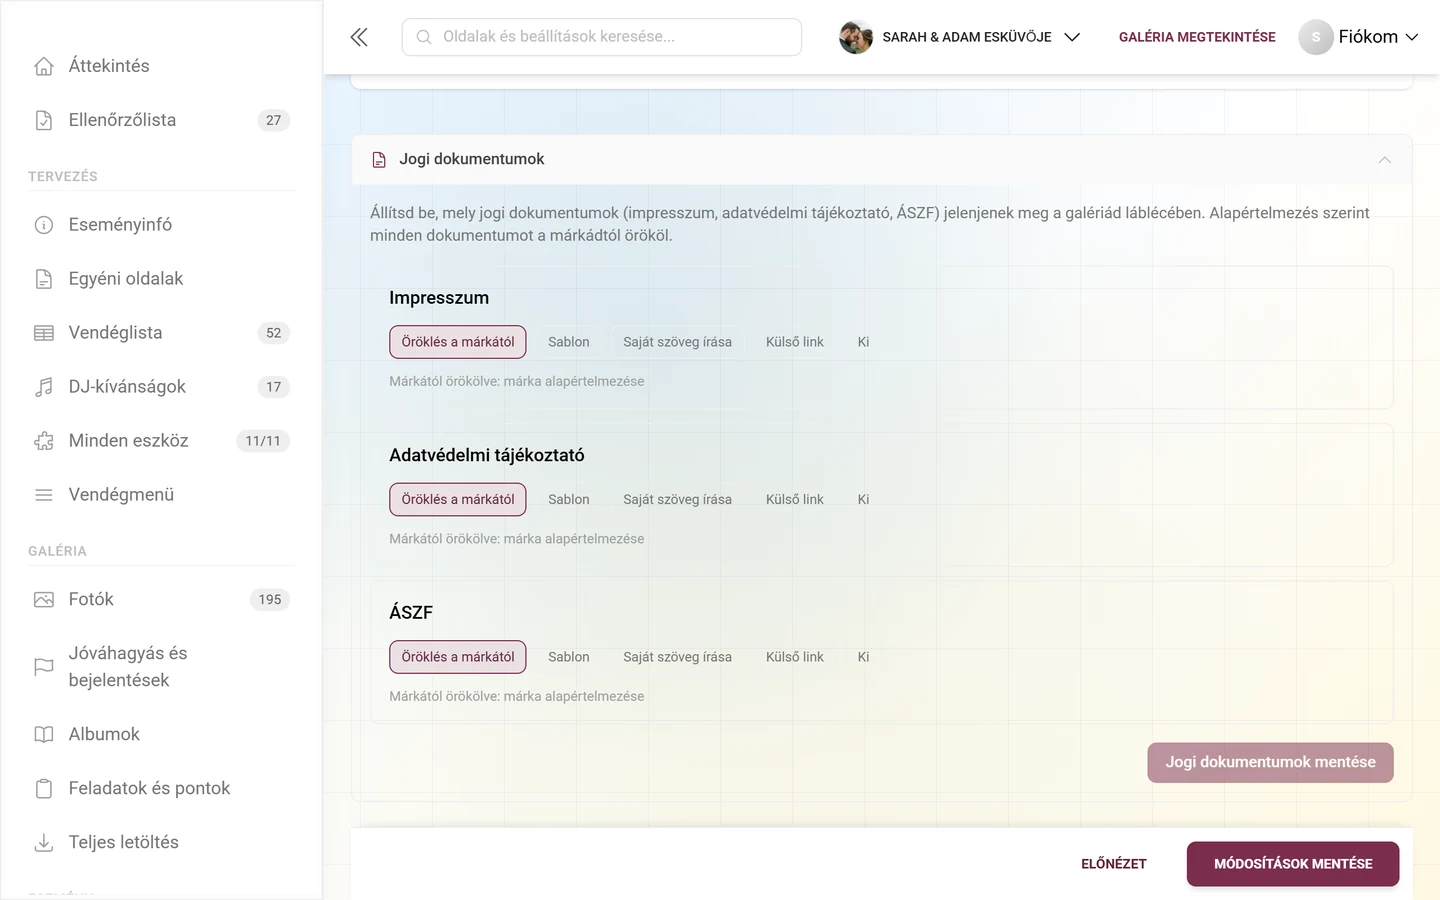Select Saját szöveg írása for Impresszum
The height and width of the screenshot is (900, 1440).
tap(678, 342)
